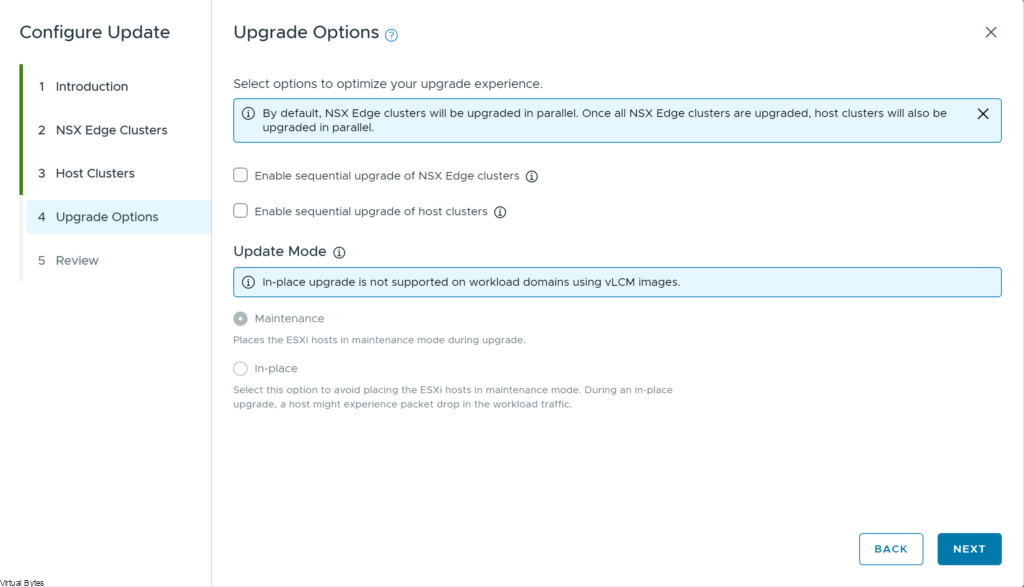Click info icon in vLCM in-place notice
The width and height of the screenshot is (1024, 587).
248,282
